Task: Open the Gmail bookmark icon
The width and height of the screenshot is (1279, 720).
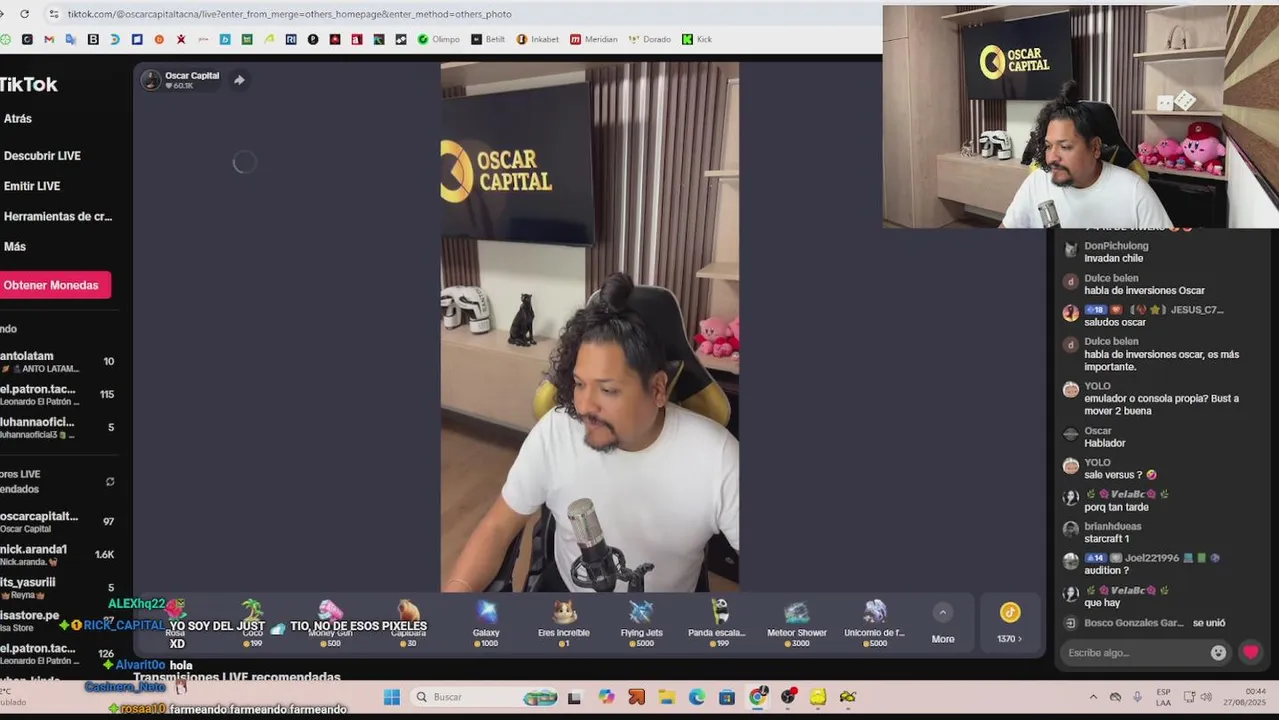Action: click(x=49, y=40)
